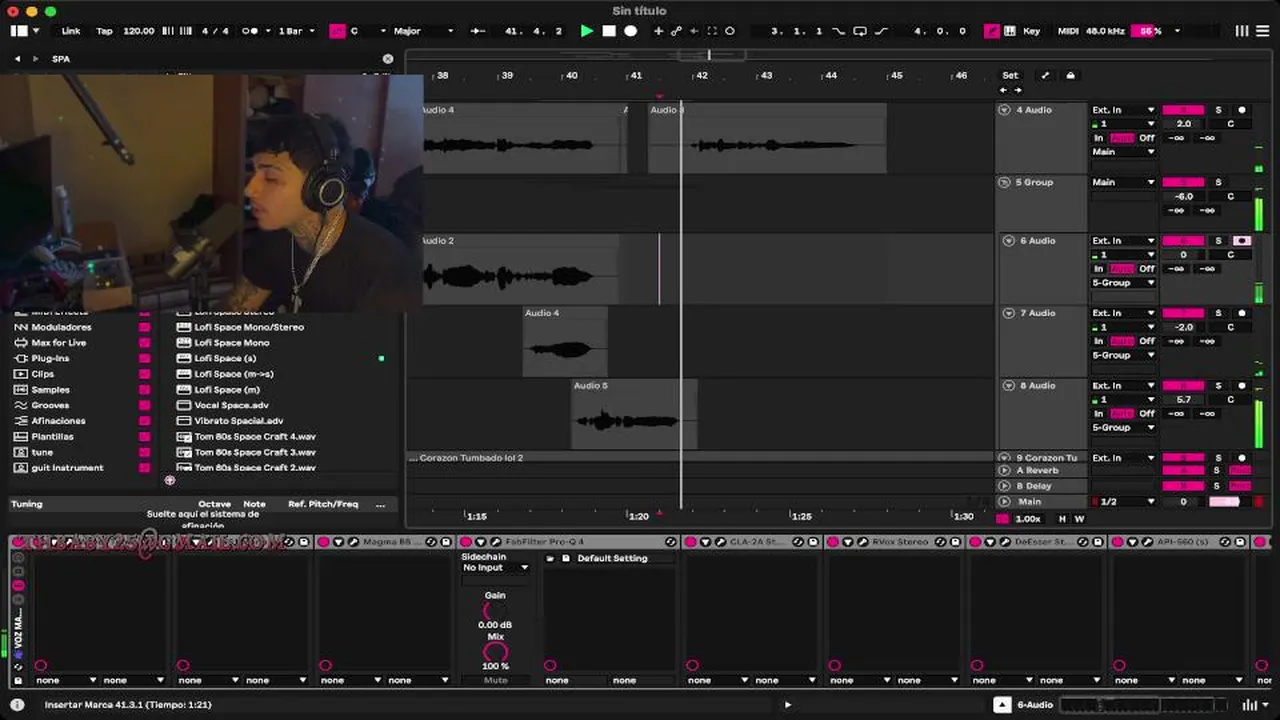
Task: Click the Key map mode button
Action: click(x=1031, y=31)
